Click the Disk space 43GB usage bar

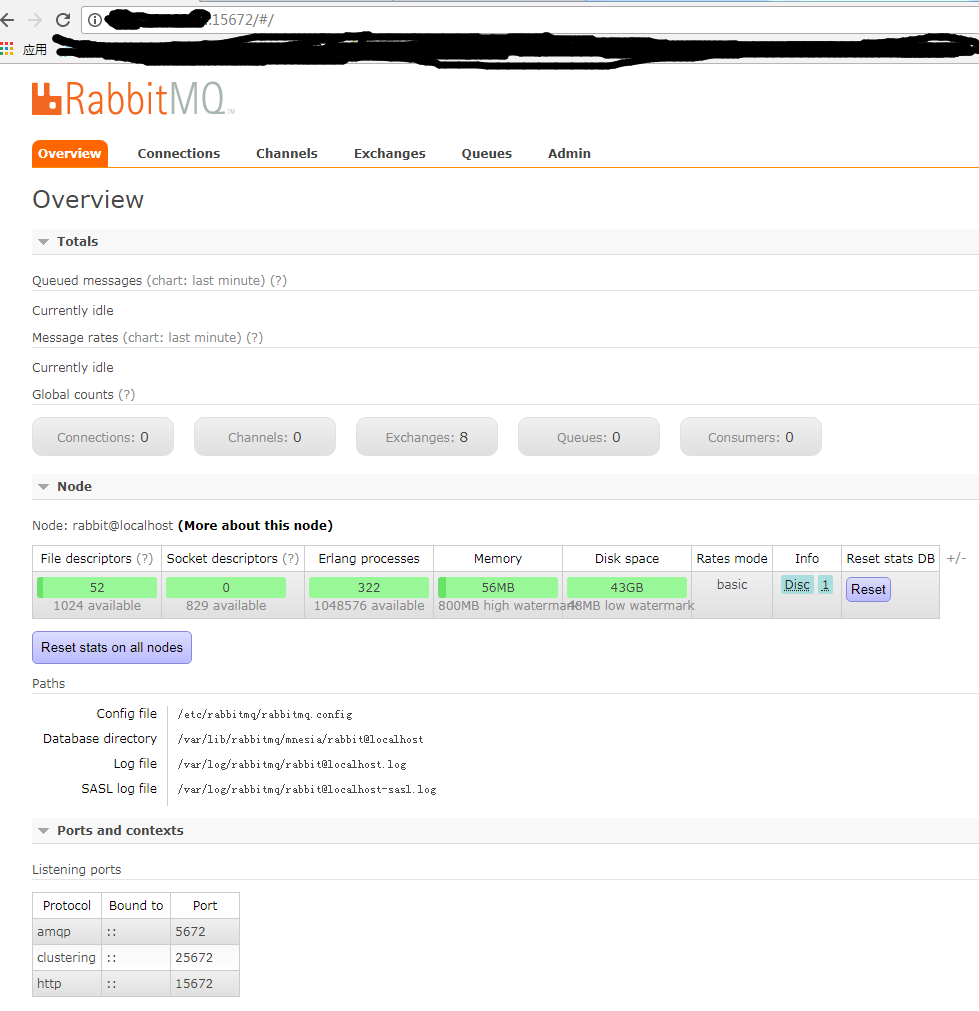point(627,587)
